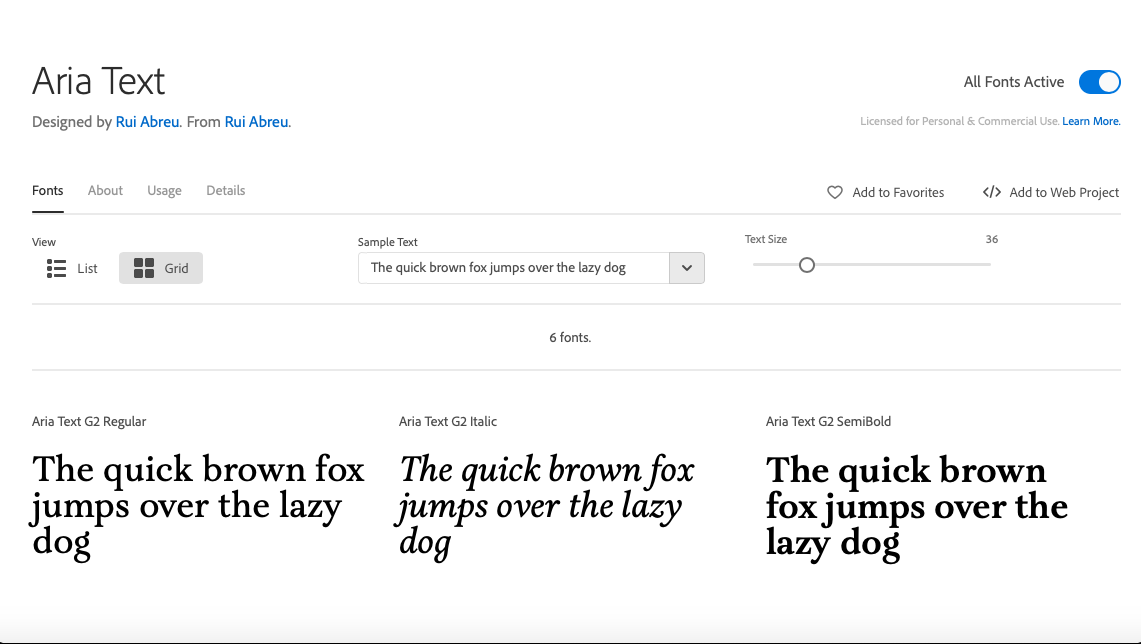Viewport: 1141px width, 644px height.
Task: Click the Learn More licensing link
Action: (x=1090, y=121)
